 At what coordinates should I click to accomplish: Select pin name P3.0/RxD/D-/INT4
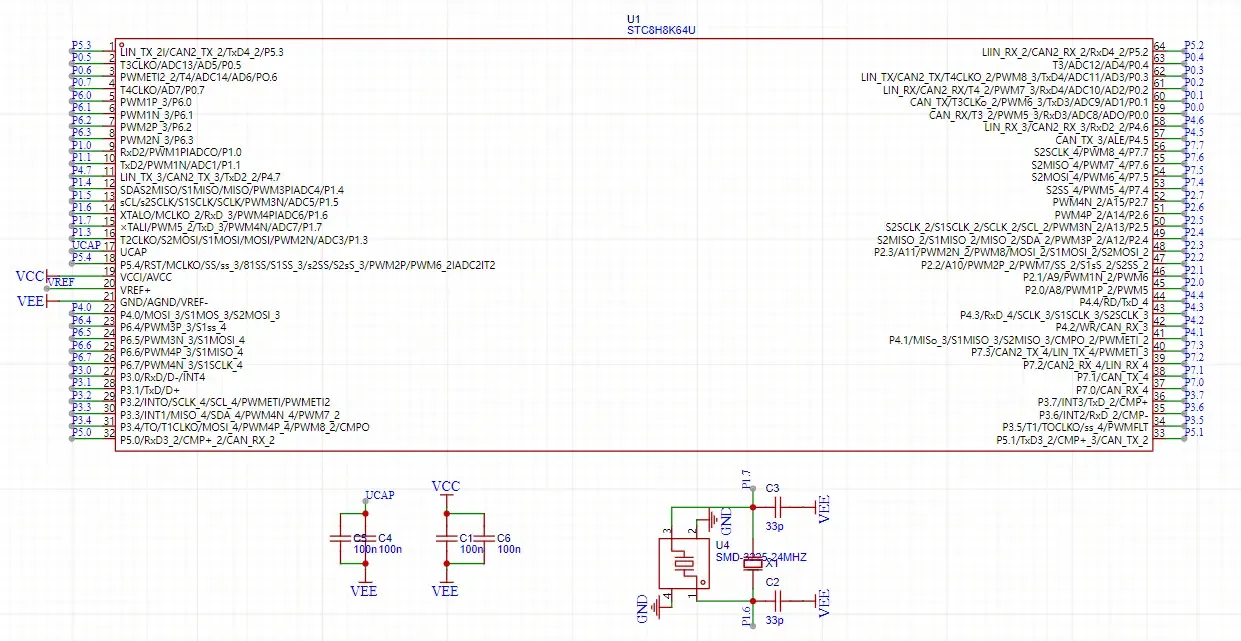coord(162,377)
